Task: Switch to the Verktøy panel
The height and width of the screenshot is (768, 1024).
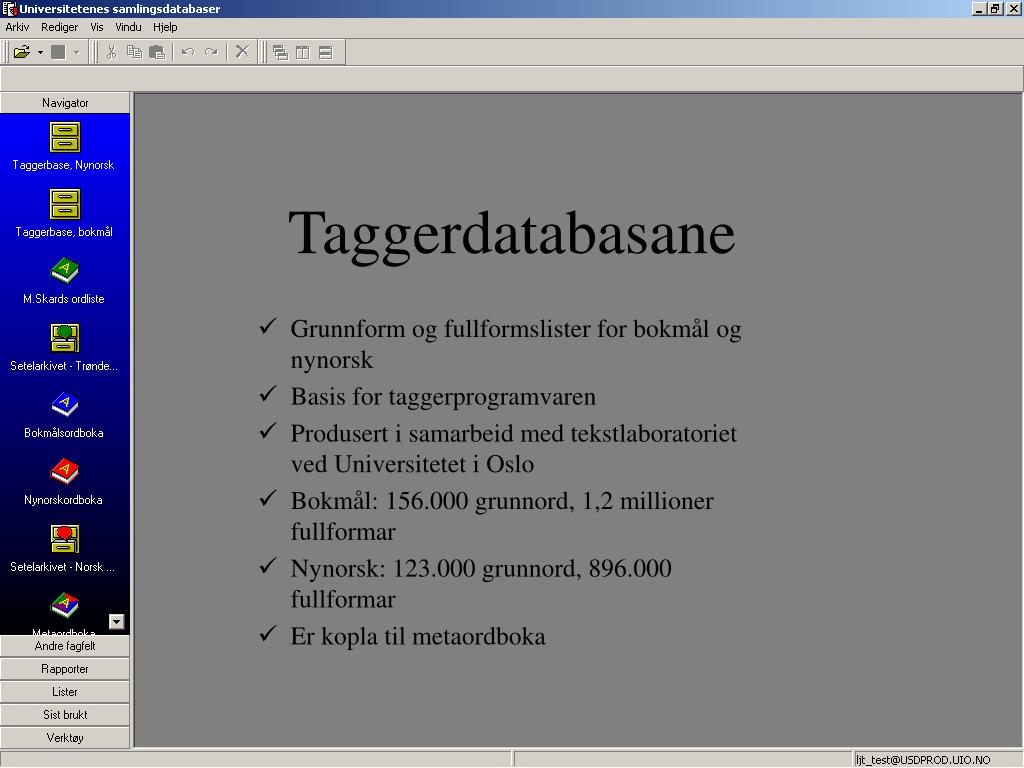Action: pyautogui.click(x=65, y=737)
